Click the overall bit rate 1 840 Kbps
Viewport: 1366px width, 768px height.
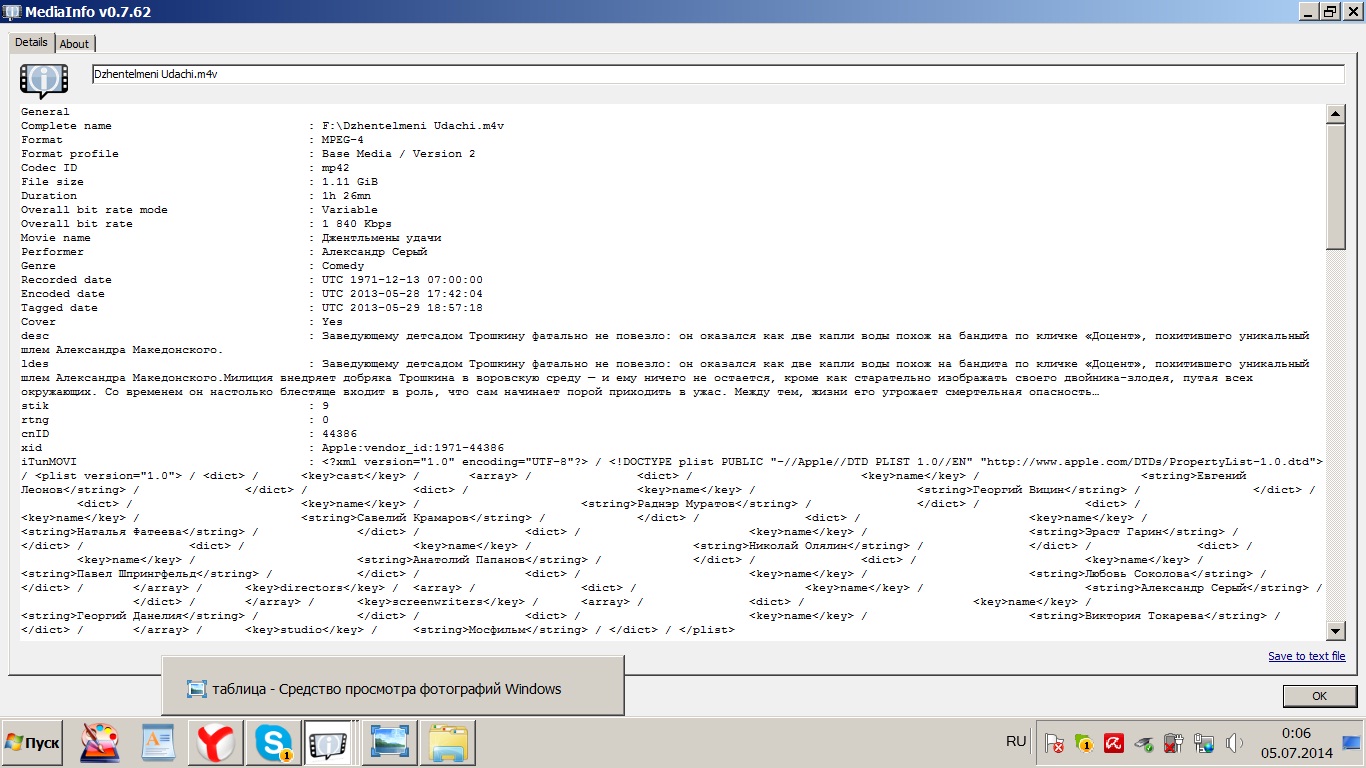click(x=357, y=224)
